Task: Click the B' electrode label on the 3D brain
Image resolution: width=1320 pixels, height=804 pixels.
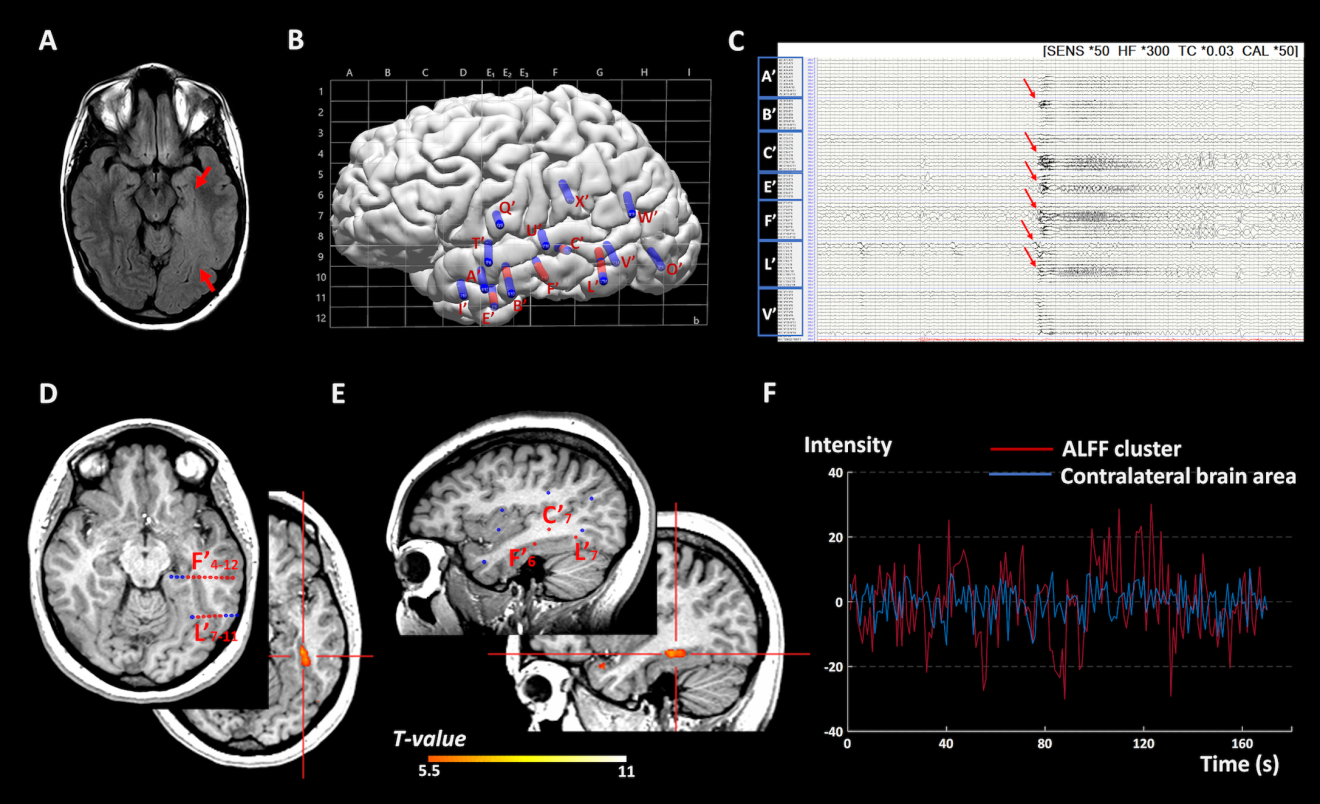Action: coord(520,306)
